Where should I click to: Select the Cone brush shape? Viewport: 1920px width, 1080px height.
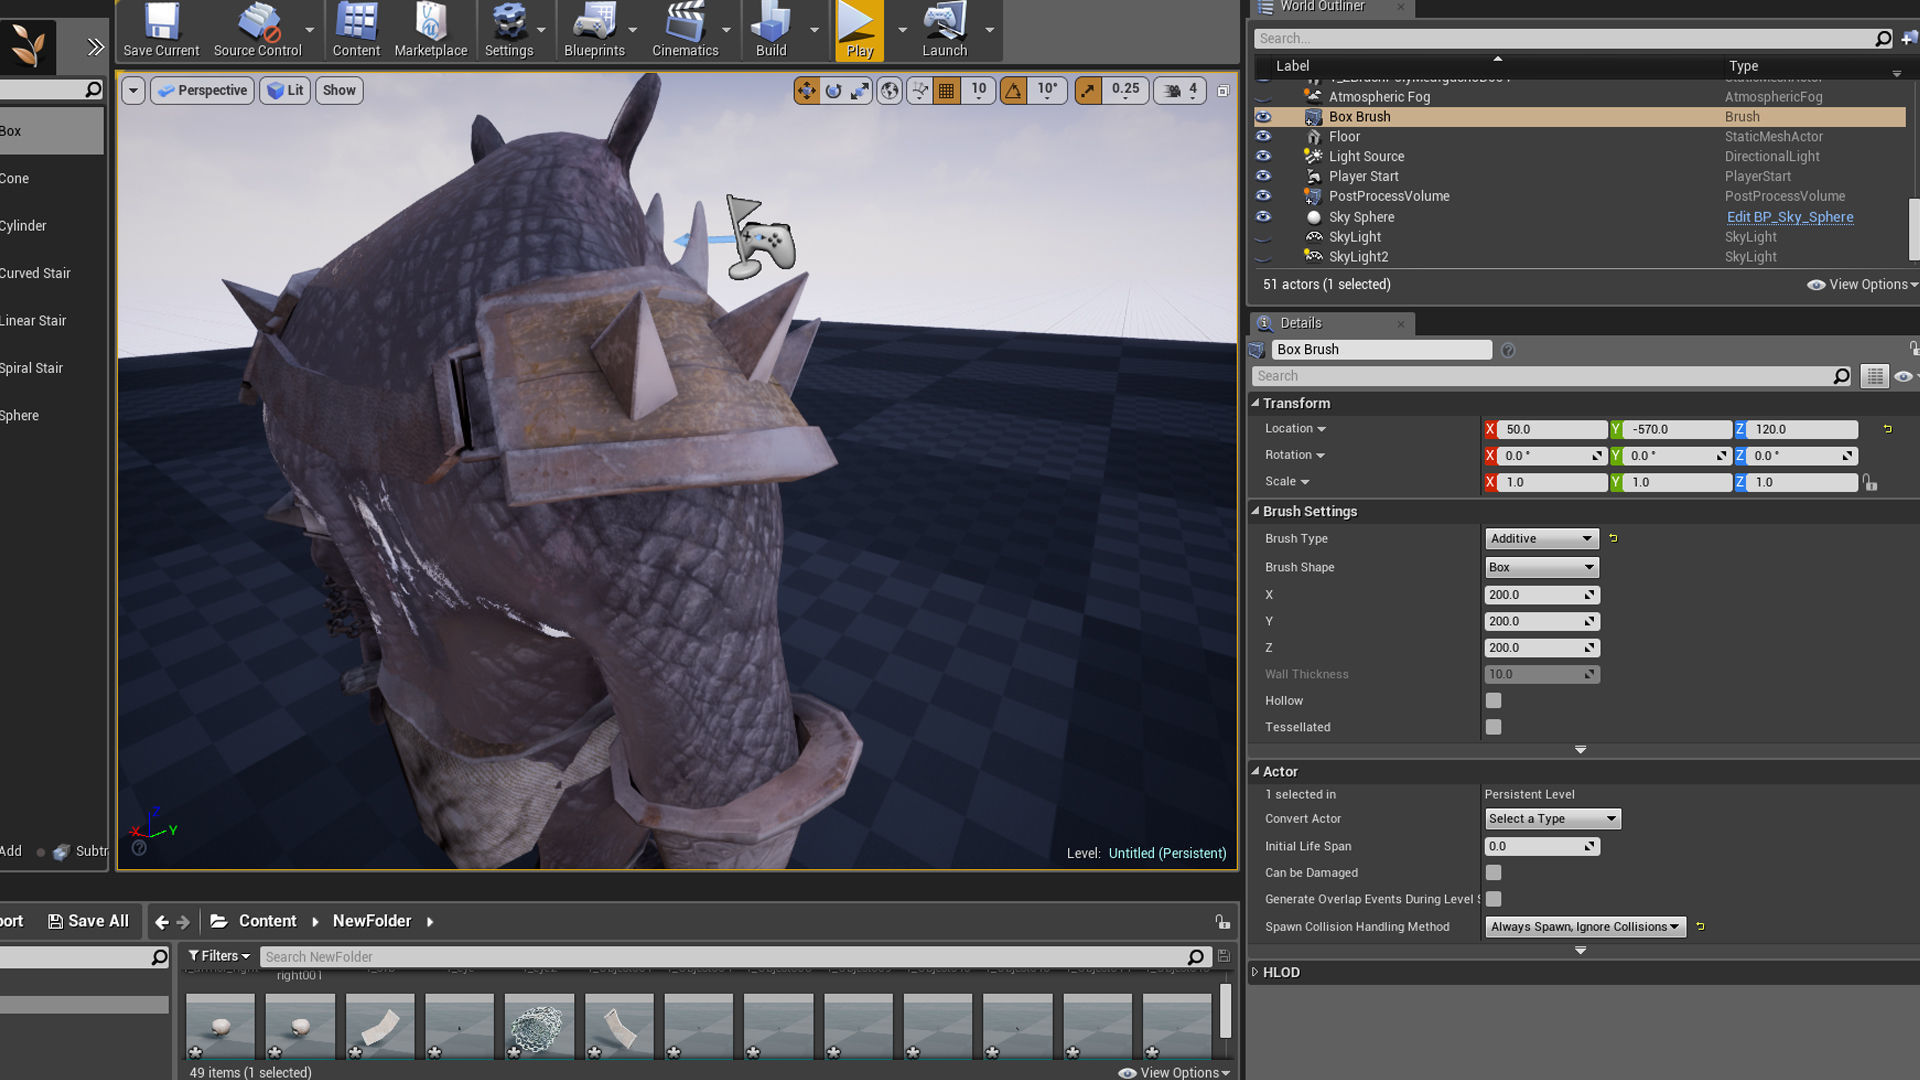(x=50, y=178)
